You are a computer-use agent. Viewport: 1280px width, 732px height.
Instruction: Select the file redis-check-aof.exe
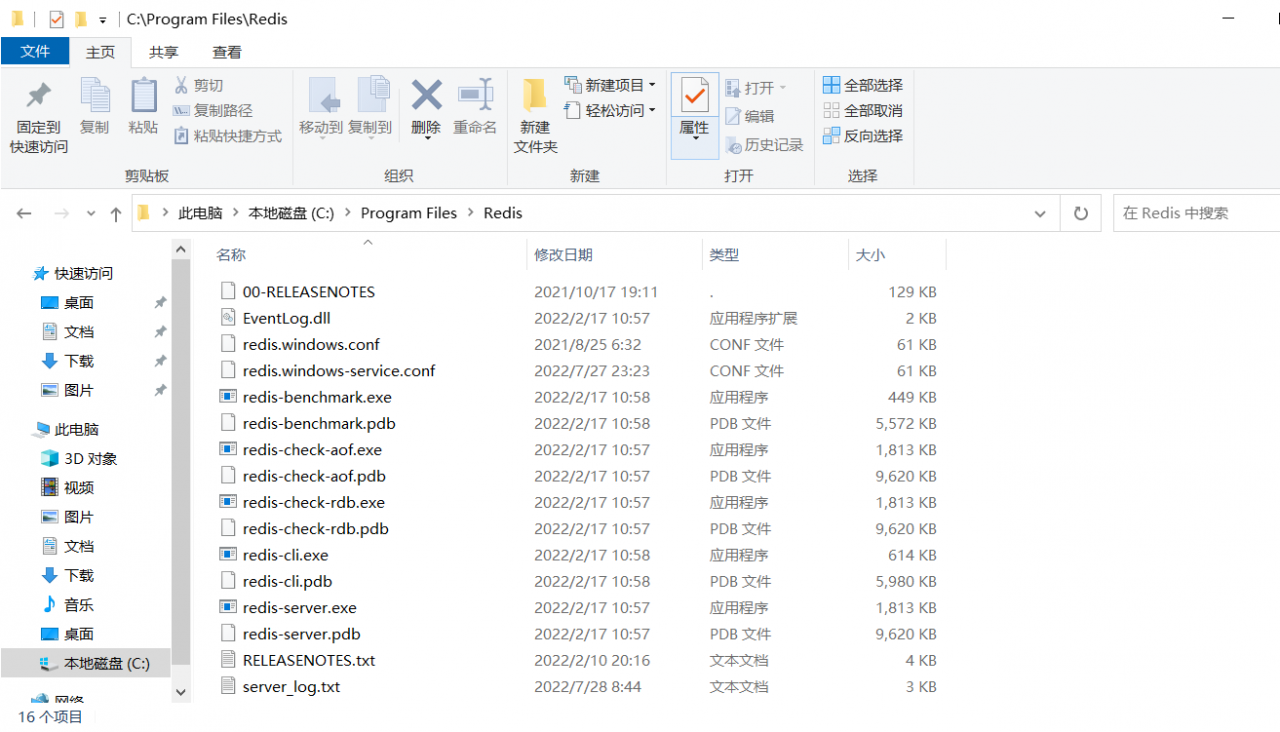312,449
